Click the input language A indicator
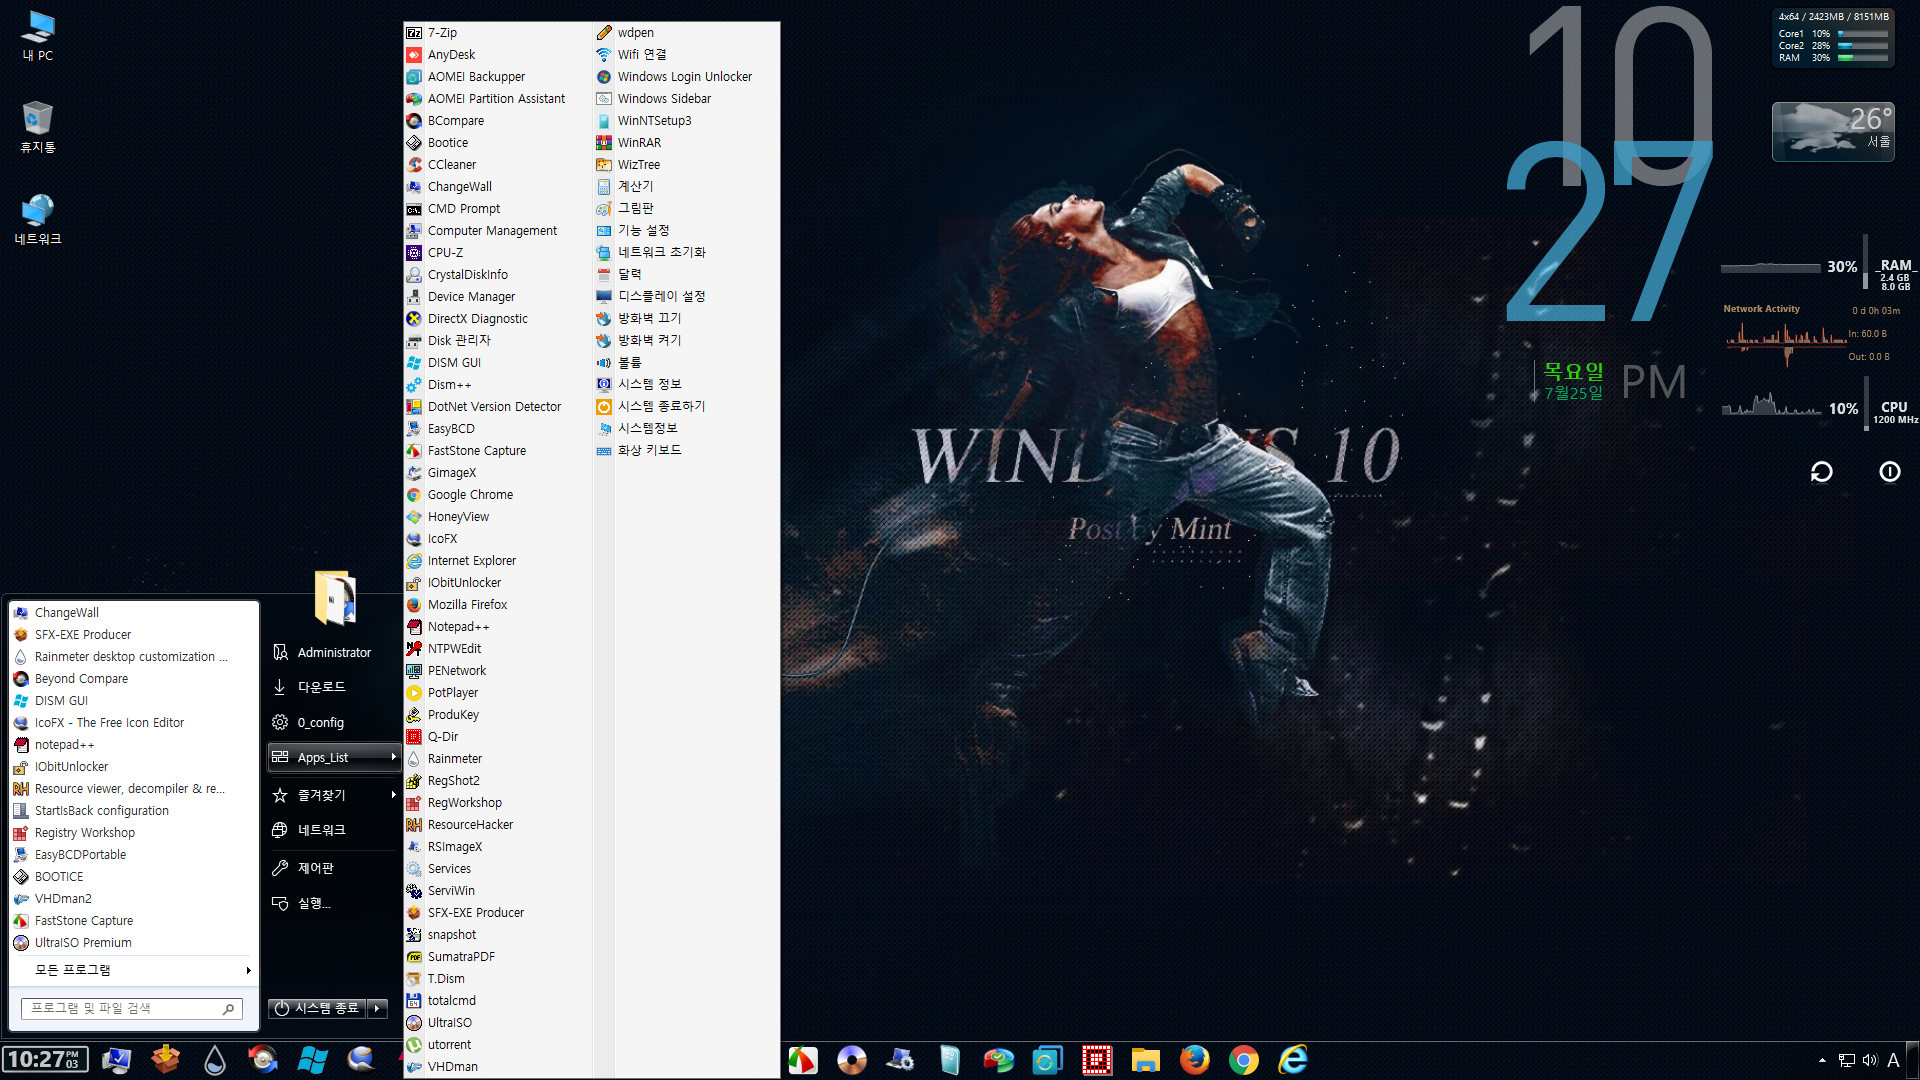This screenshot has width=1920, height=1080. pyautogui.click(x=1893, y=1060)
